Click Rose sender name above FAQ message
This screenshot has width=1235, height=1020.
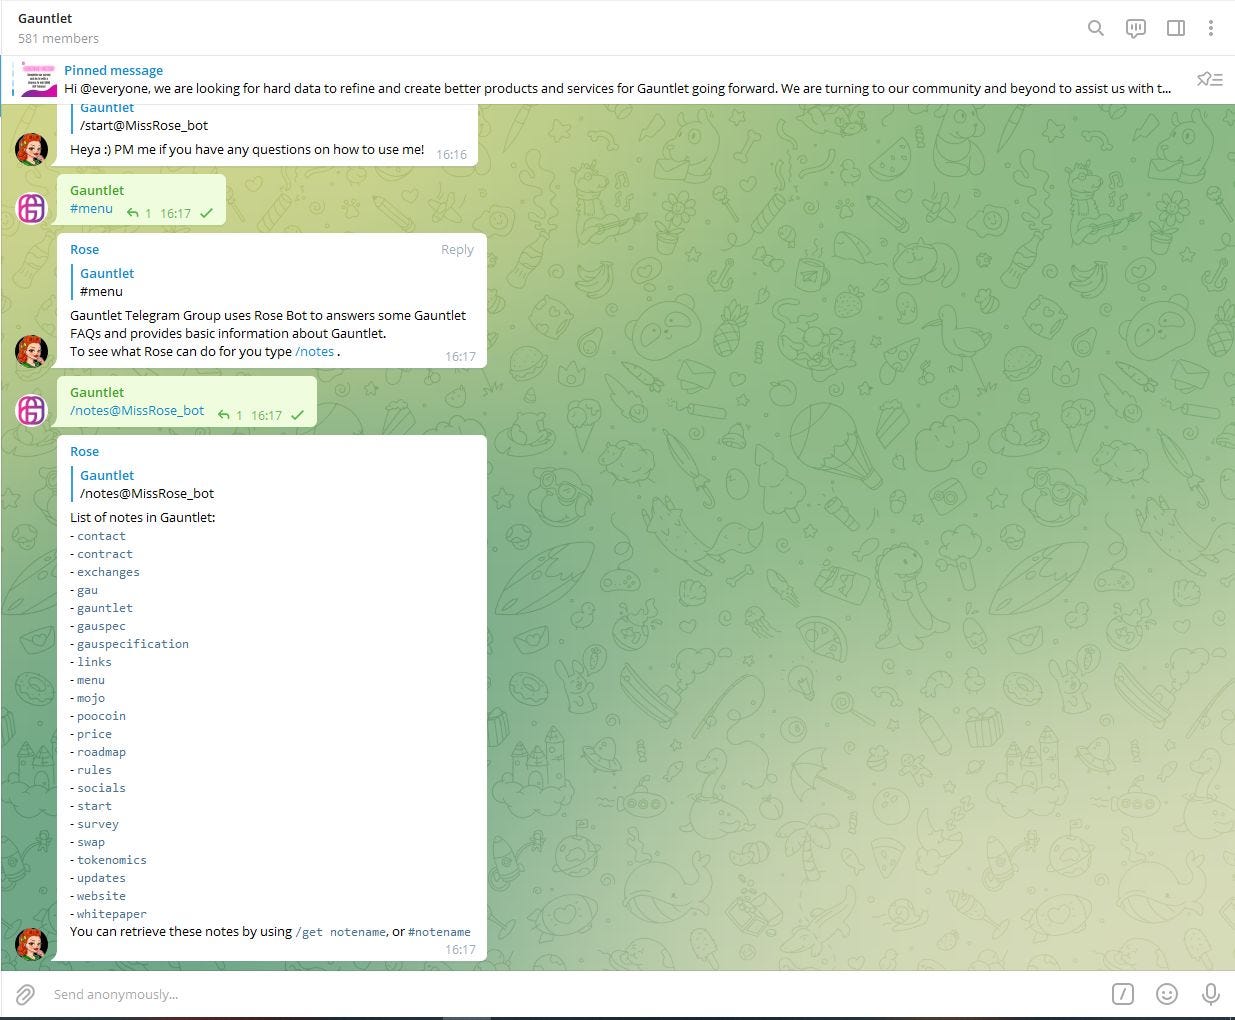84,249
